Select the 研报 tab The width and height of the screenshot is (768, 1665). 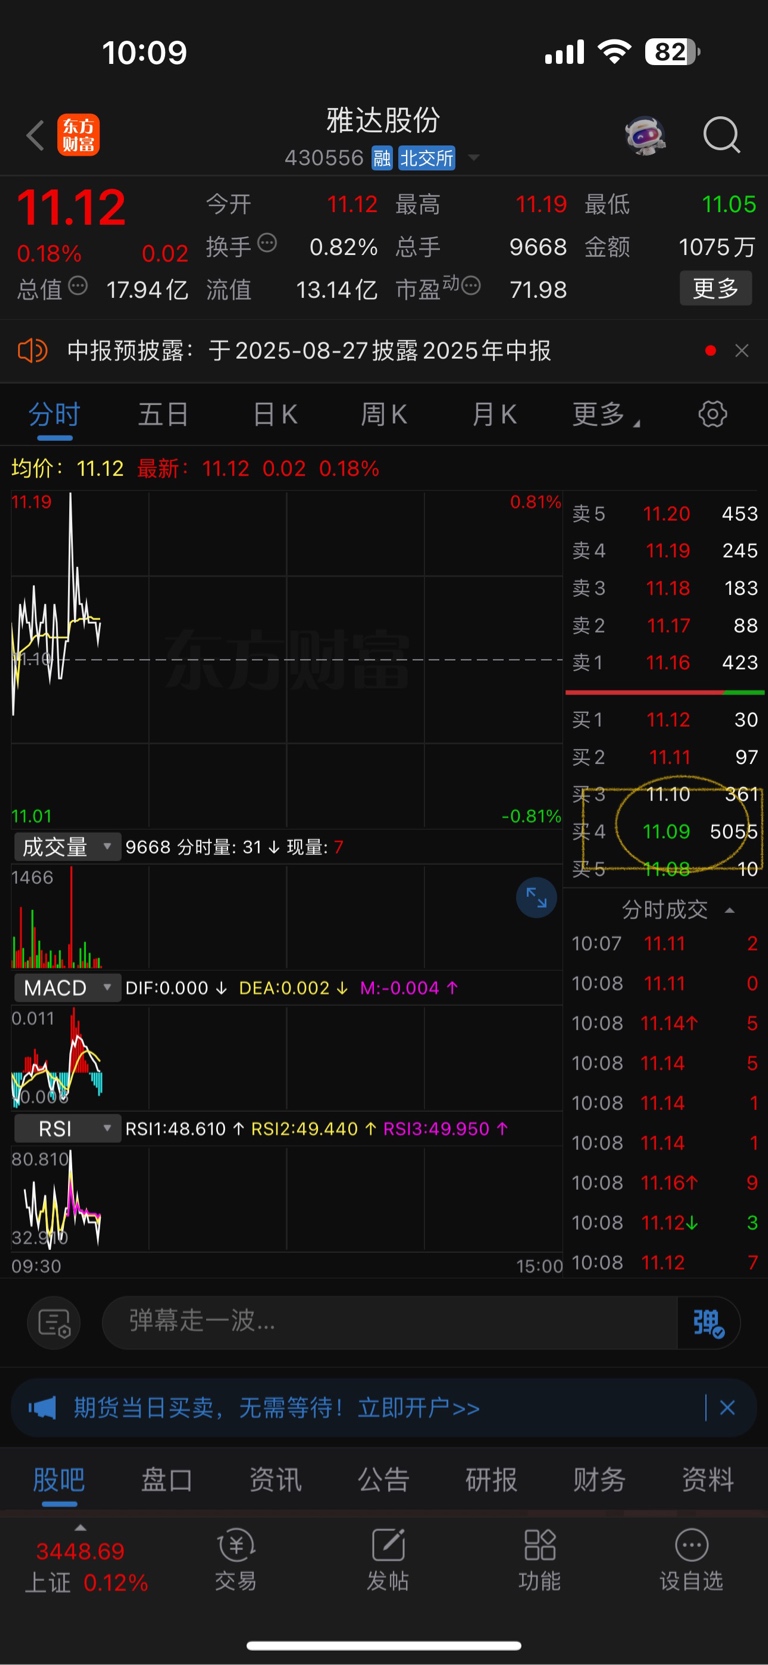point(491,1480)
